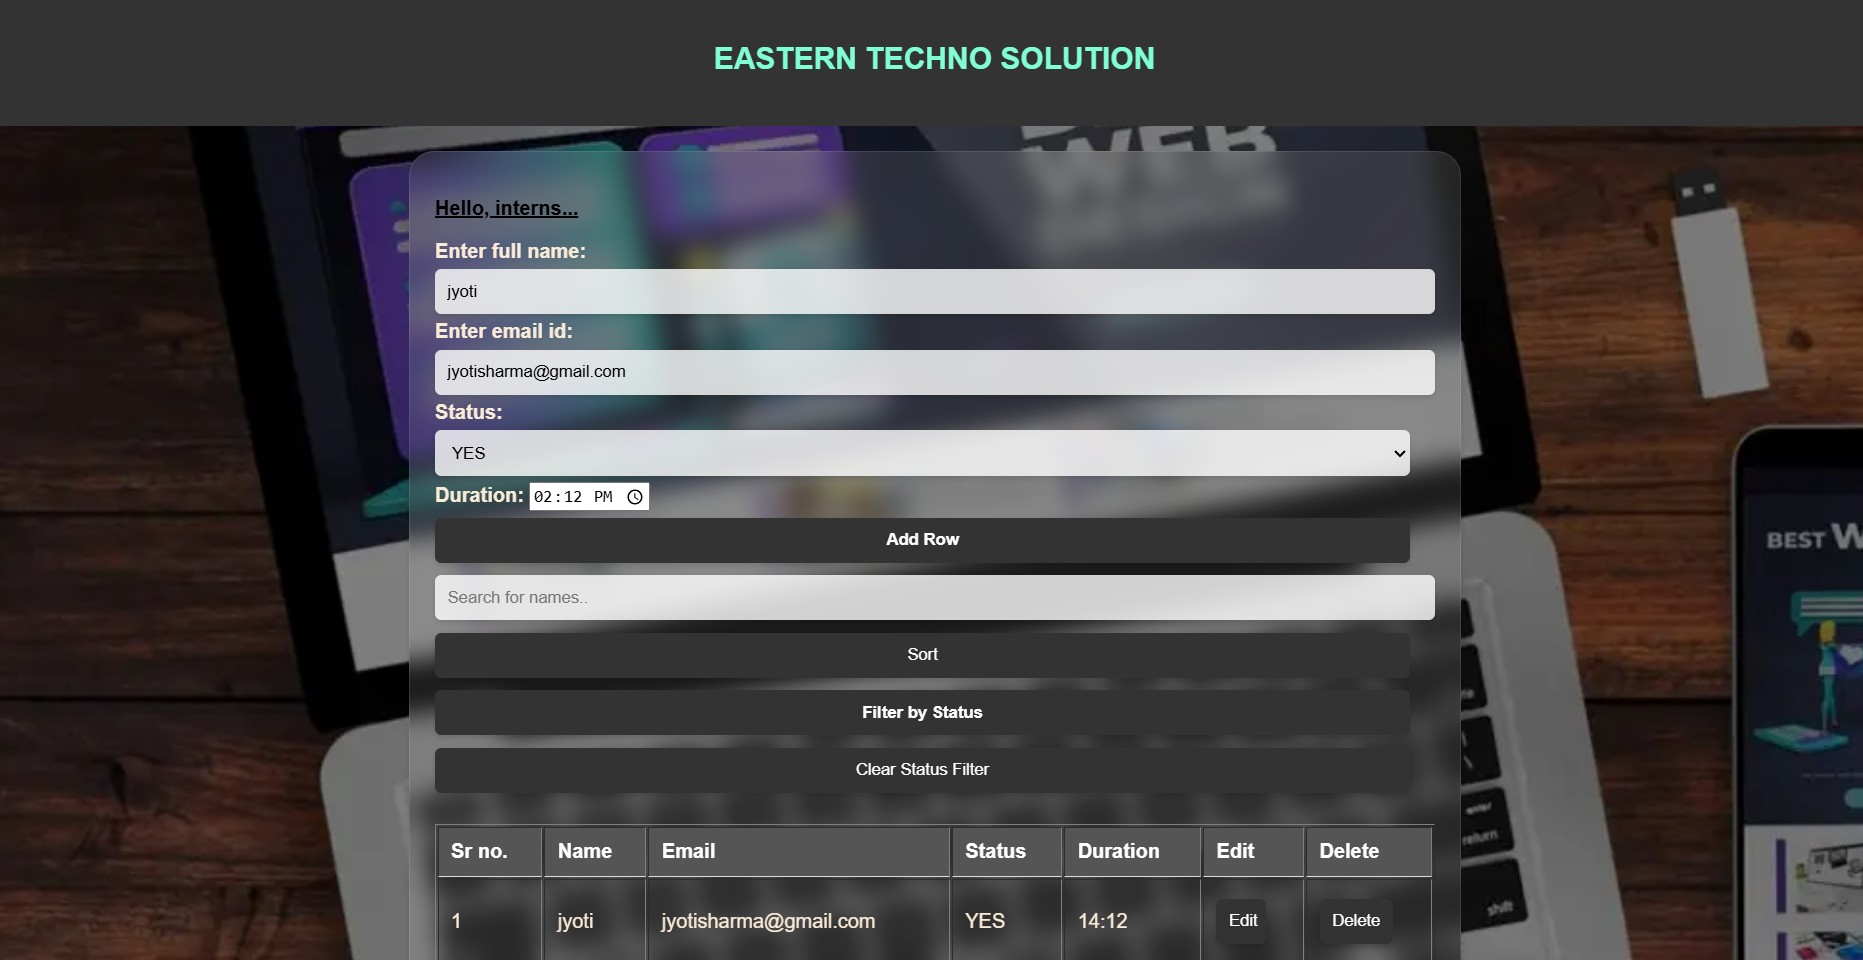The width and height of the screenshot is (1863, 960).
Task: Click the Add Row button
Action: (921, 540)
